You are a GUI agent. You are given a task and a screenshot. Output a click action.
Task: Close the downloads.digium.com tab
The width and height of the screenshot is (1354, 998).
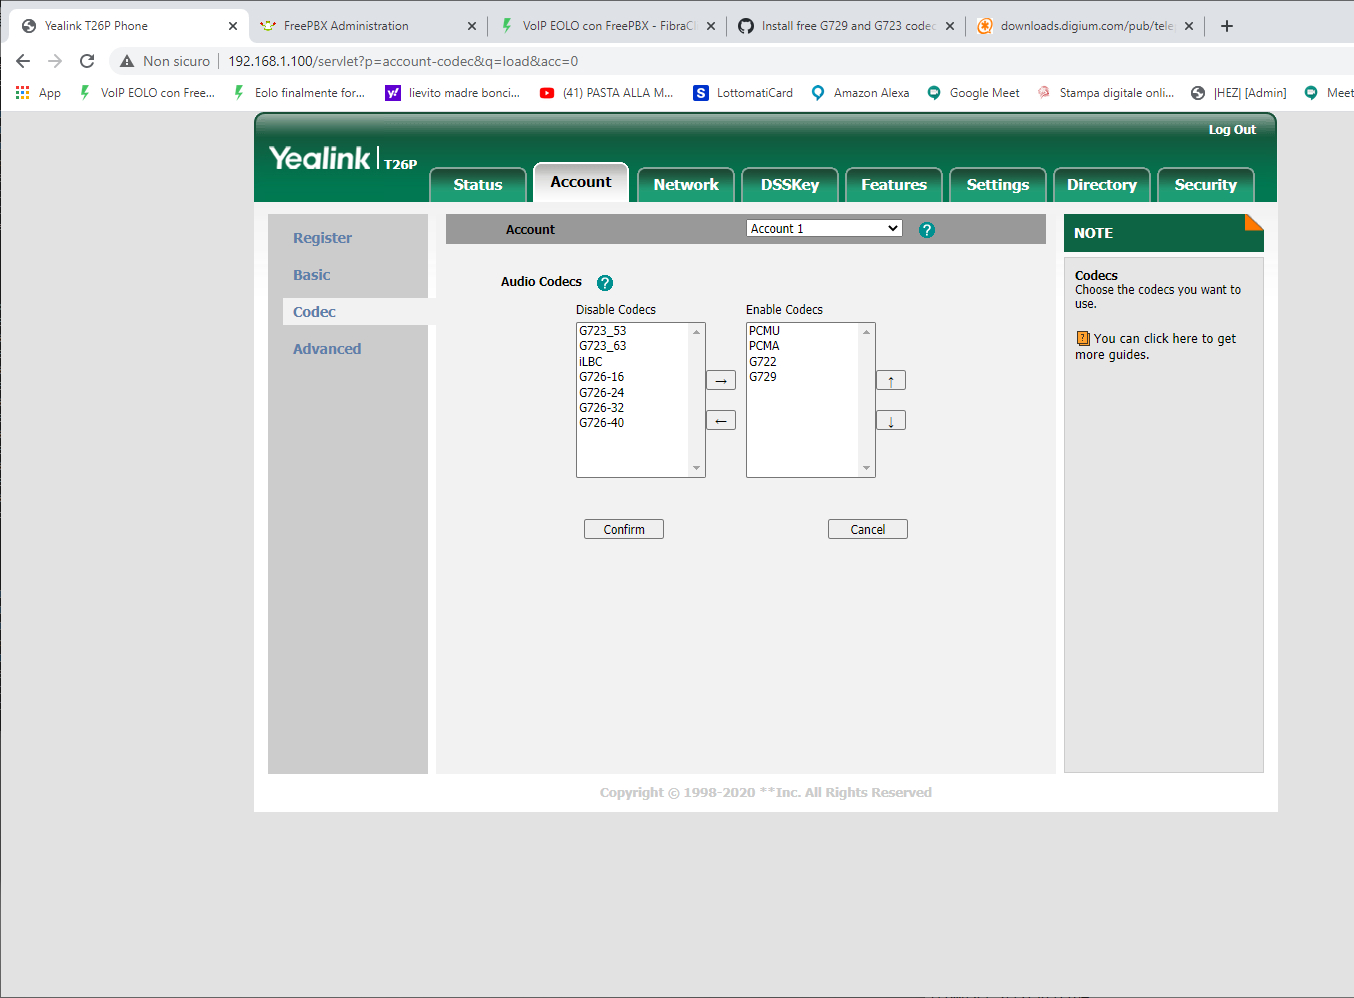pos(1188,26)
